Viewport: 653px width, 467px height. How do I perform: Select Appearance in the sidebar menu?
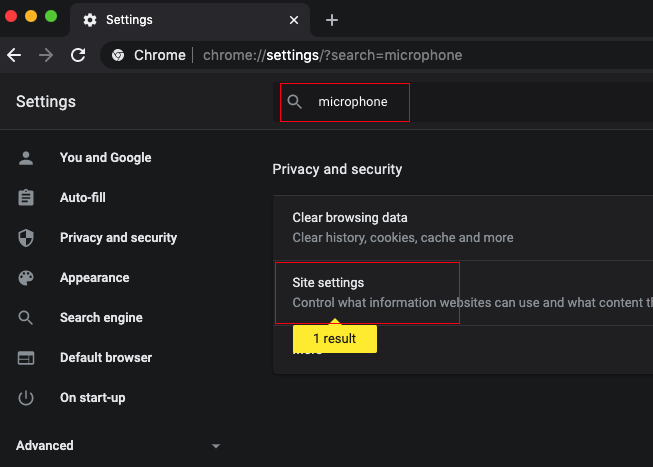tap(94, 278)
